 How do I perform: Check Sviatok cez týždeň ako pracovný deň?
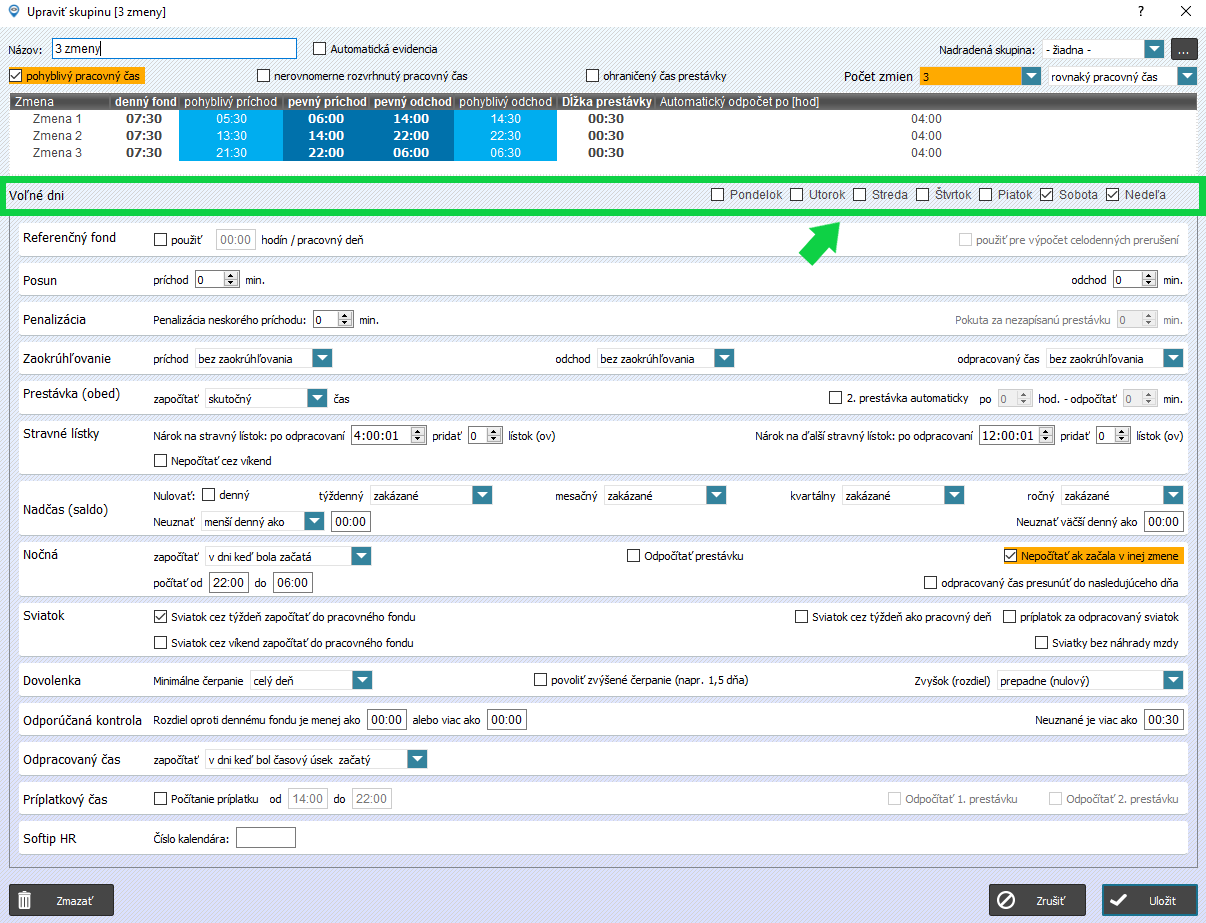click(801, 617)
